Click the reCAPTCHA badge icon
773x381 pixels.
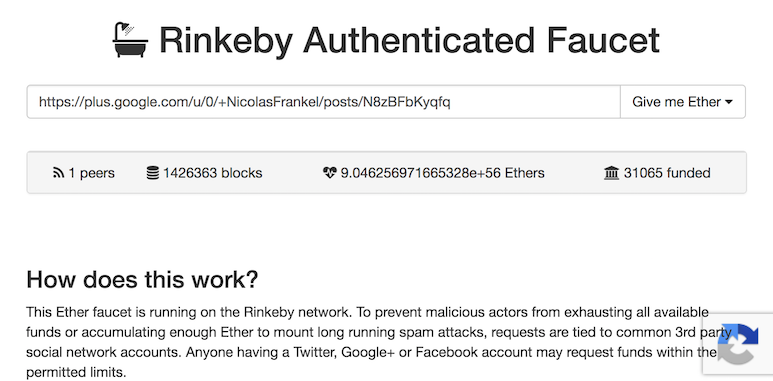pos(738,344)
